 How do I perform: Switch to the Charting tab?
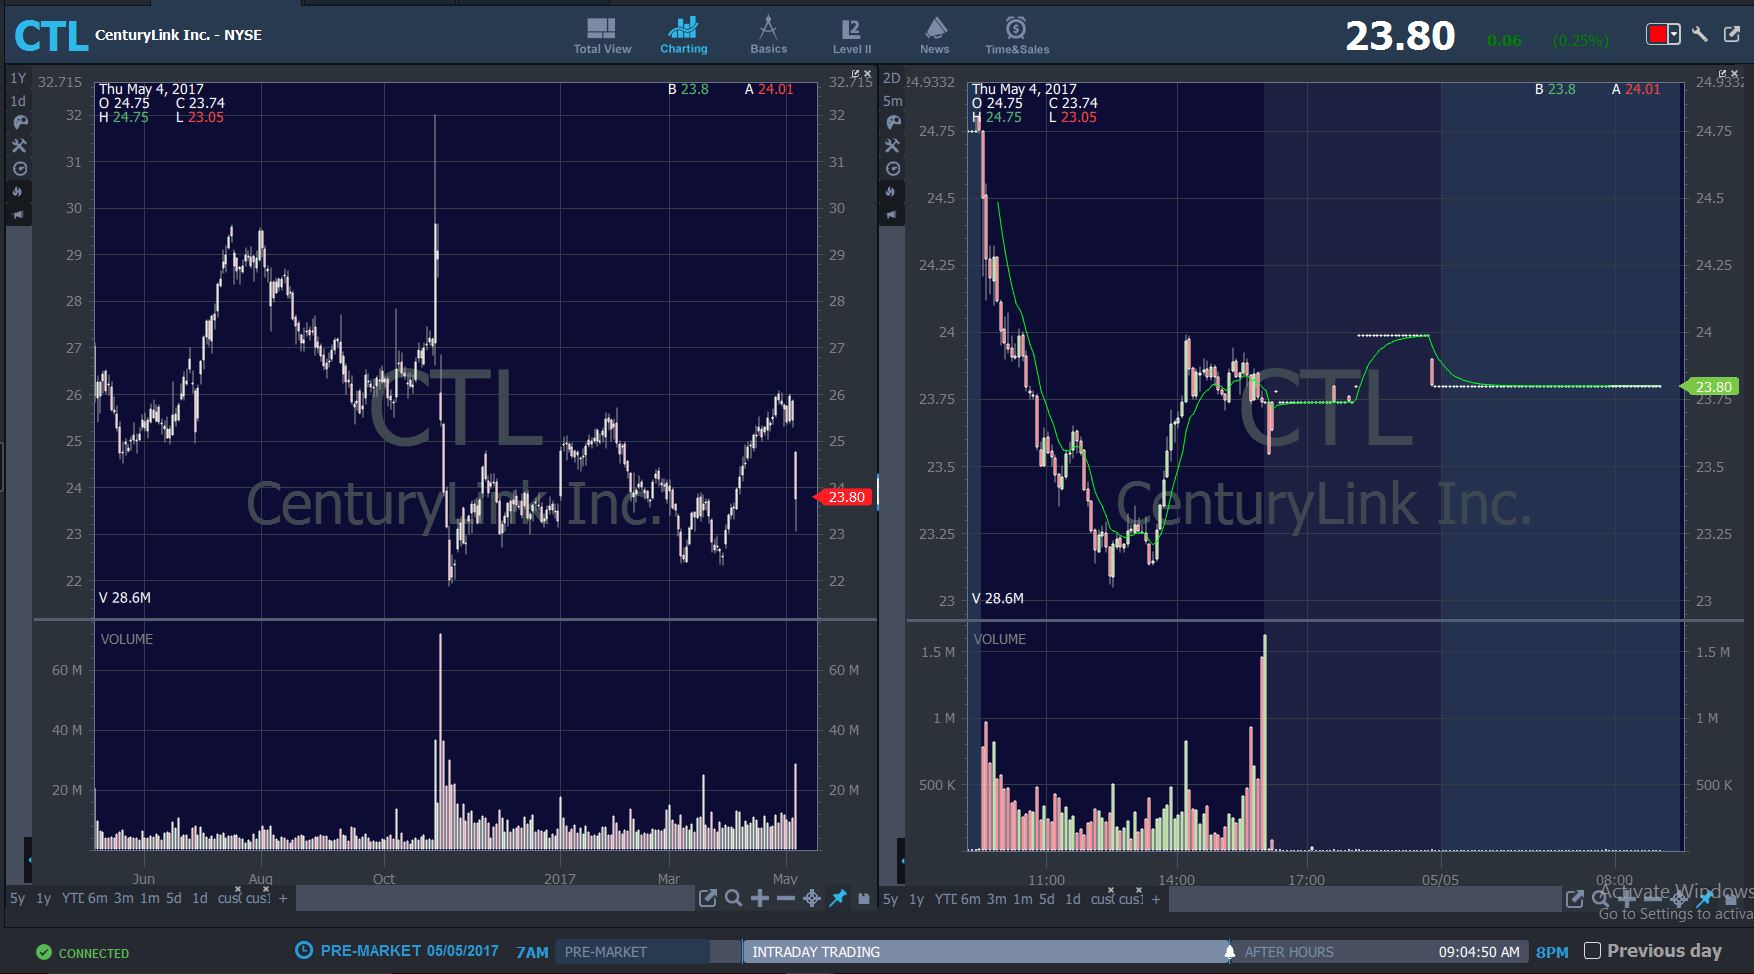[x=684, y=35]
